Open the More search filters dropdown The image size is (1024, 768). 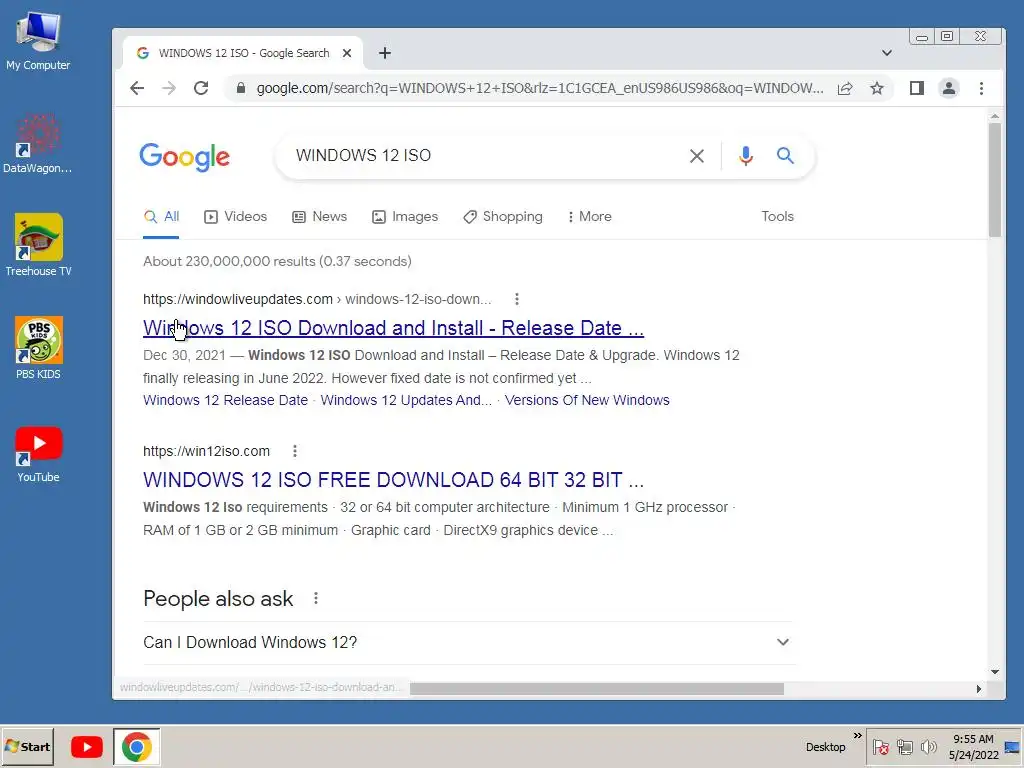pos(590,217)
